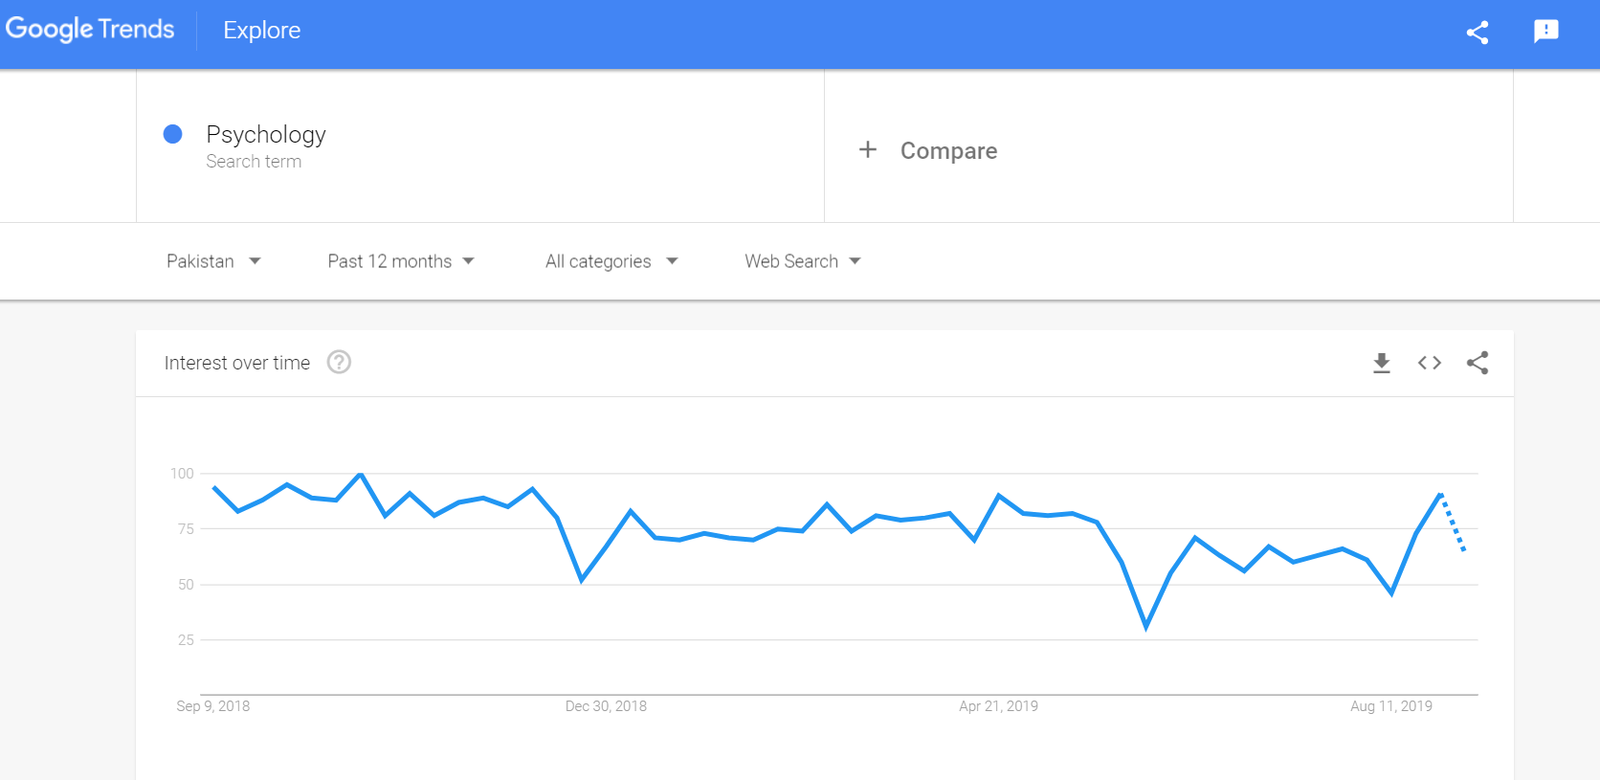Click the blue Psychology color dot

click(x=173, y=134)
